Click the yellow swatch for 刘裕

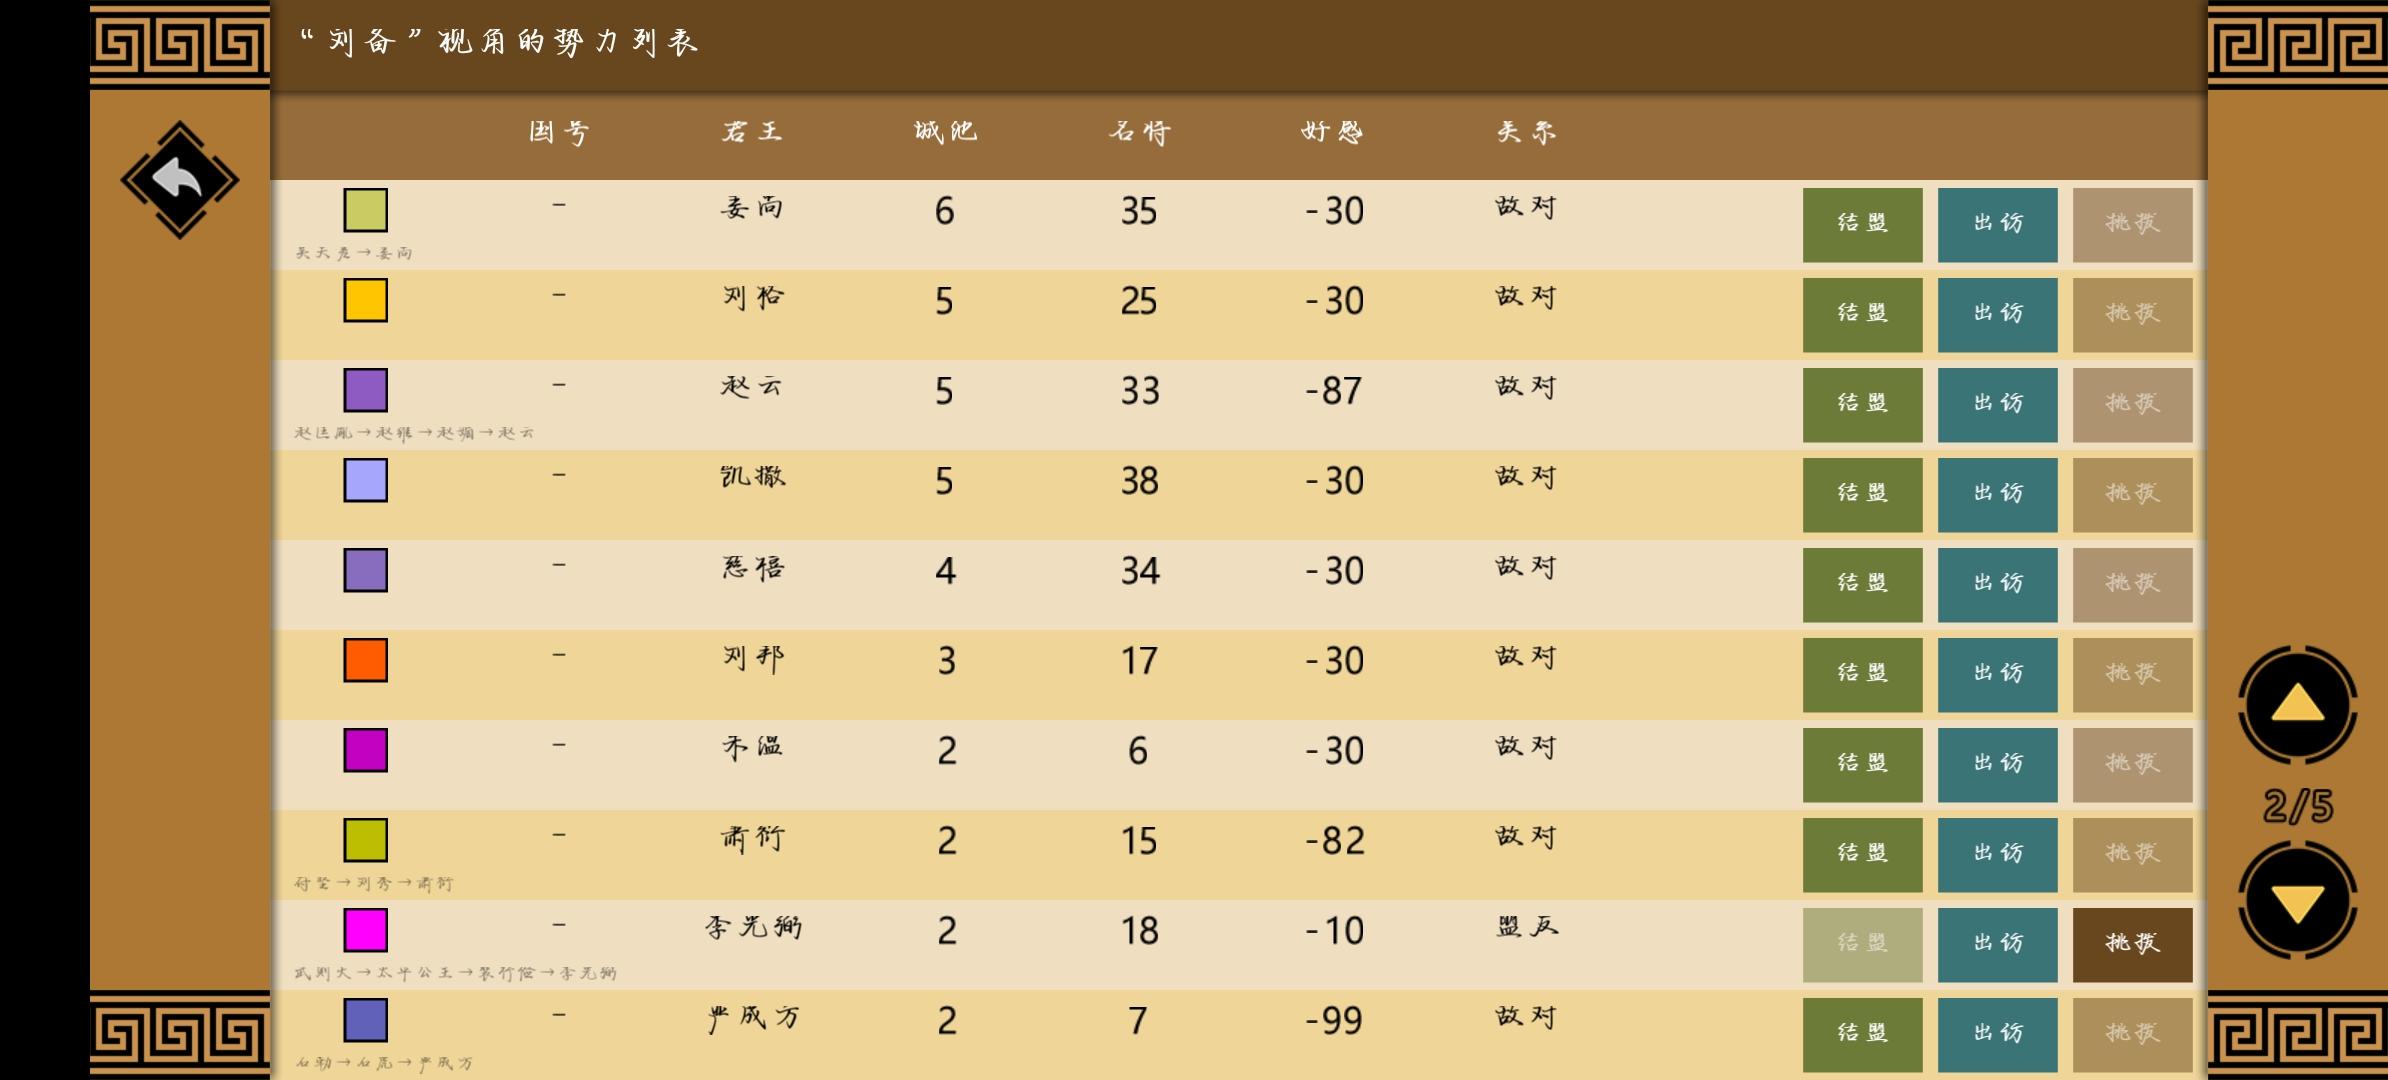tap(365, 300)
